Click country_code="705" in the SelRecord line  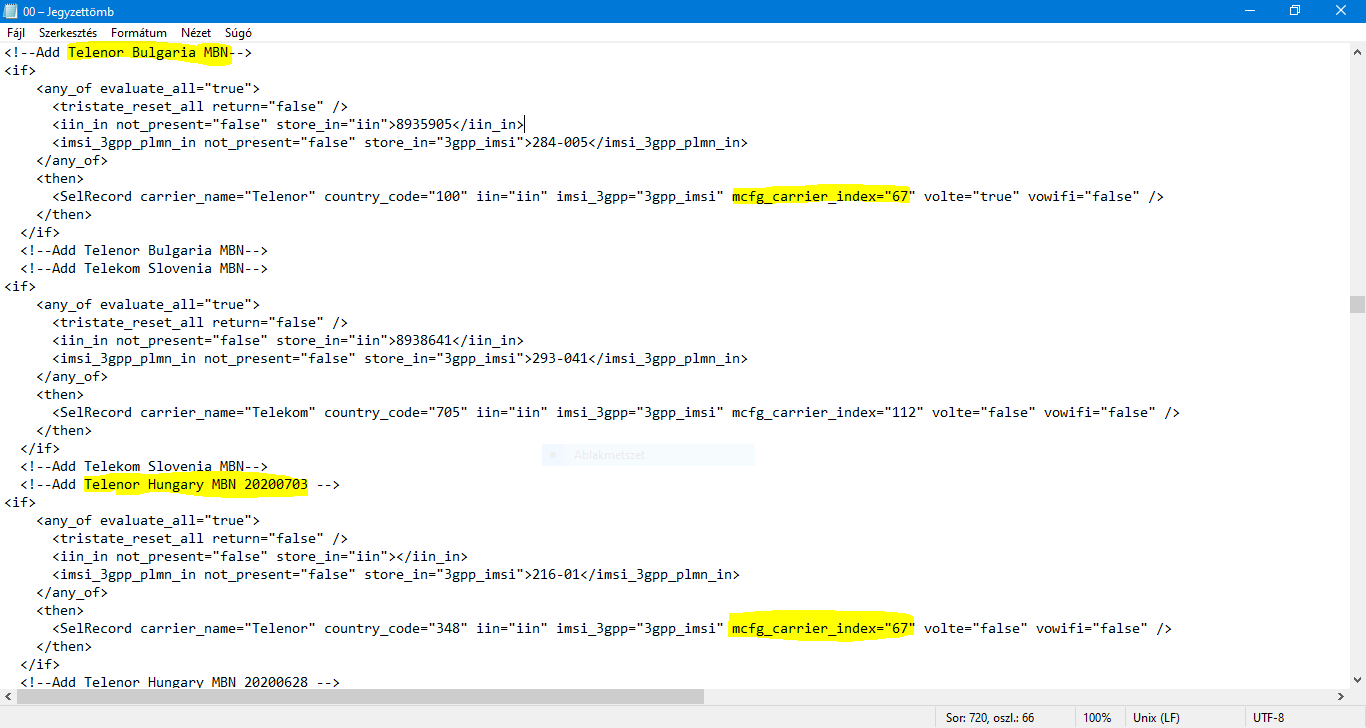(396, 413)
